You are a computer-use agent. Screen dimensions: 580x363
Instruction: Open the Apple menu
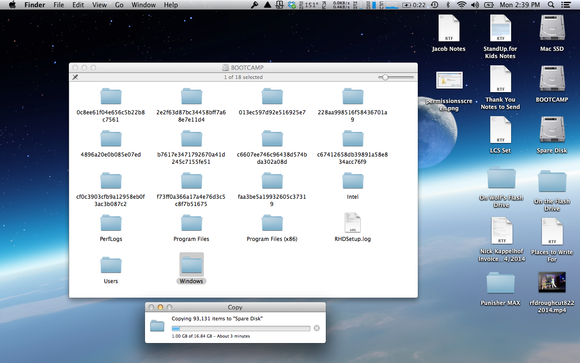click(x=12, y=5)
